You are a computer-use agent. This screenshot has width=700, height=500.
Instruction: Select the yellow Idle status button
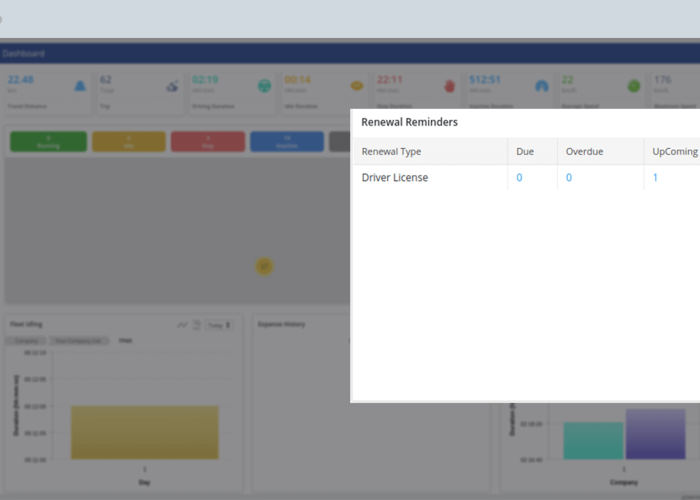[128, 141]
